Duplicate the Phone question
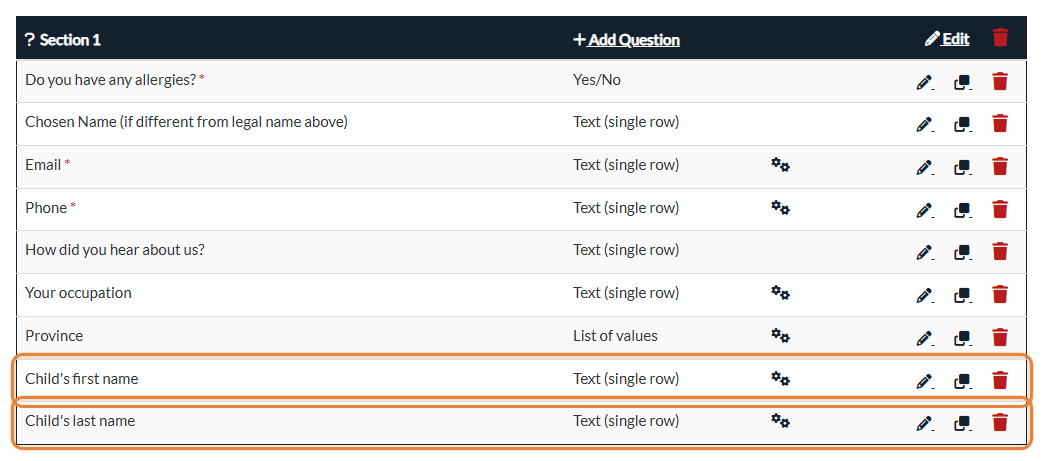 (962, 210)
